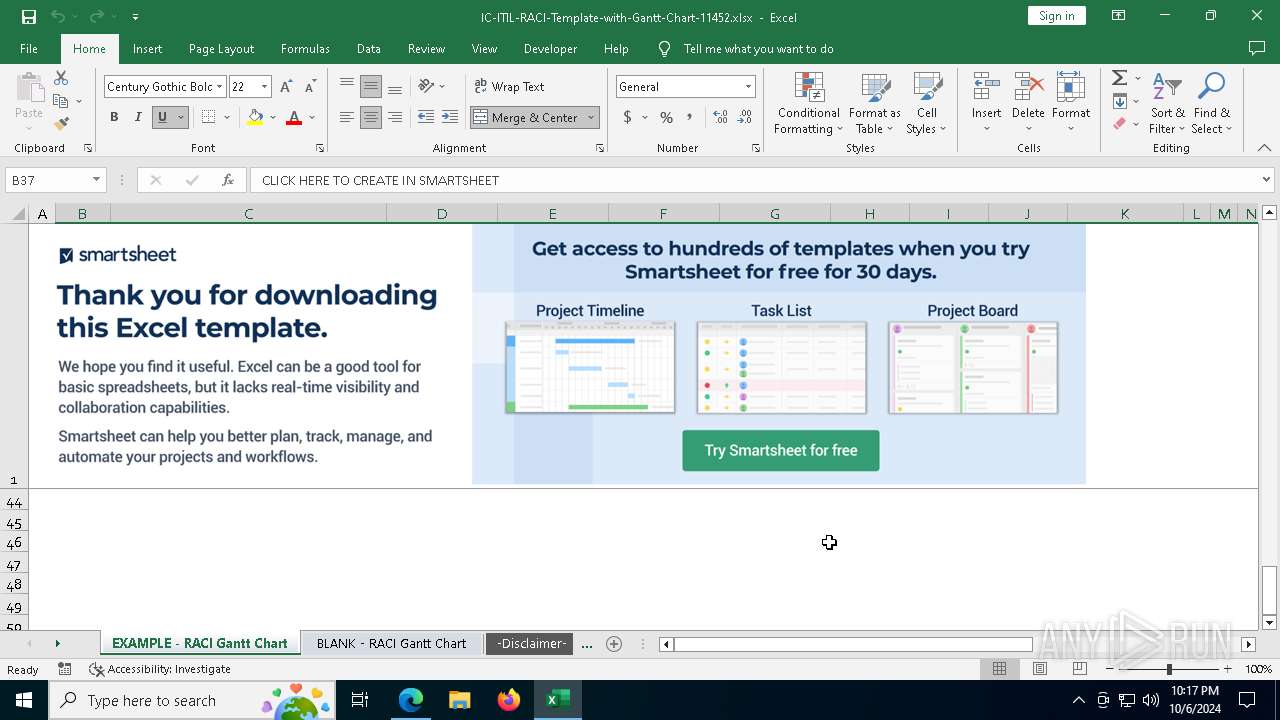This screenshot has width=1280, height=720.
Task: Click Insert Function fx icon
Action: (228, 180)
